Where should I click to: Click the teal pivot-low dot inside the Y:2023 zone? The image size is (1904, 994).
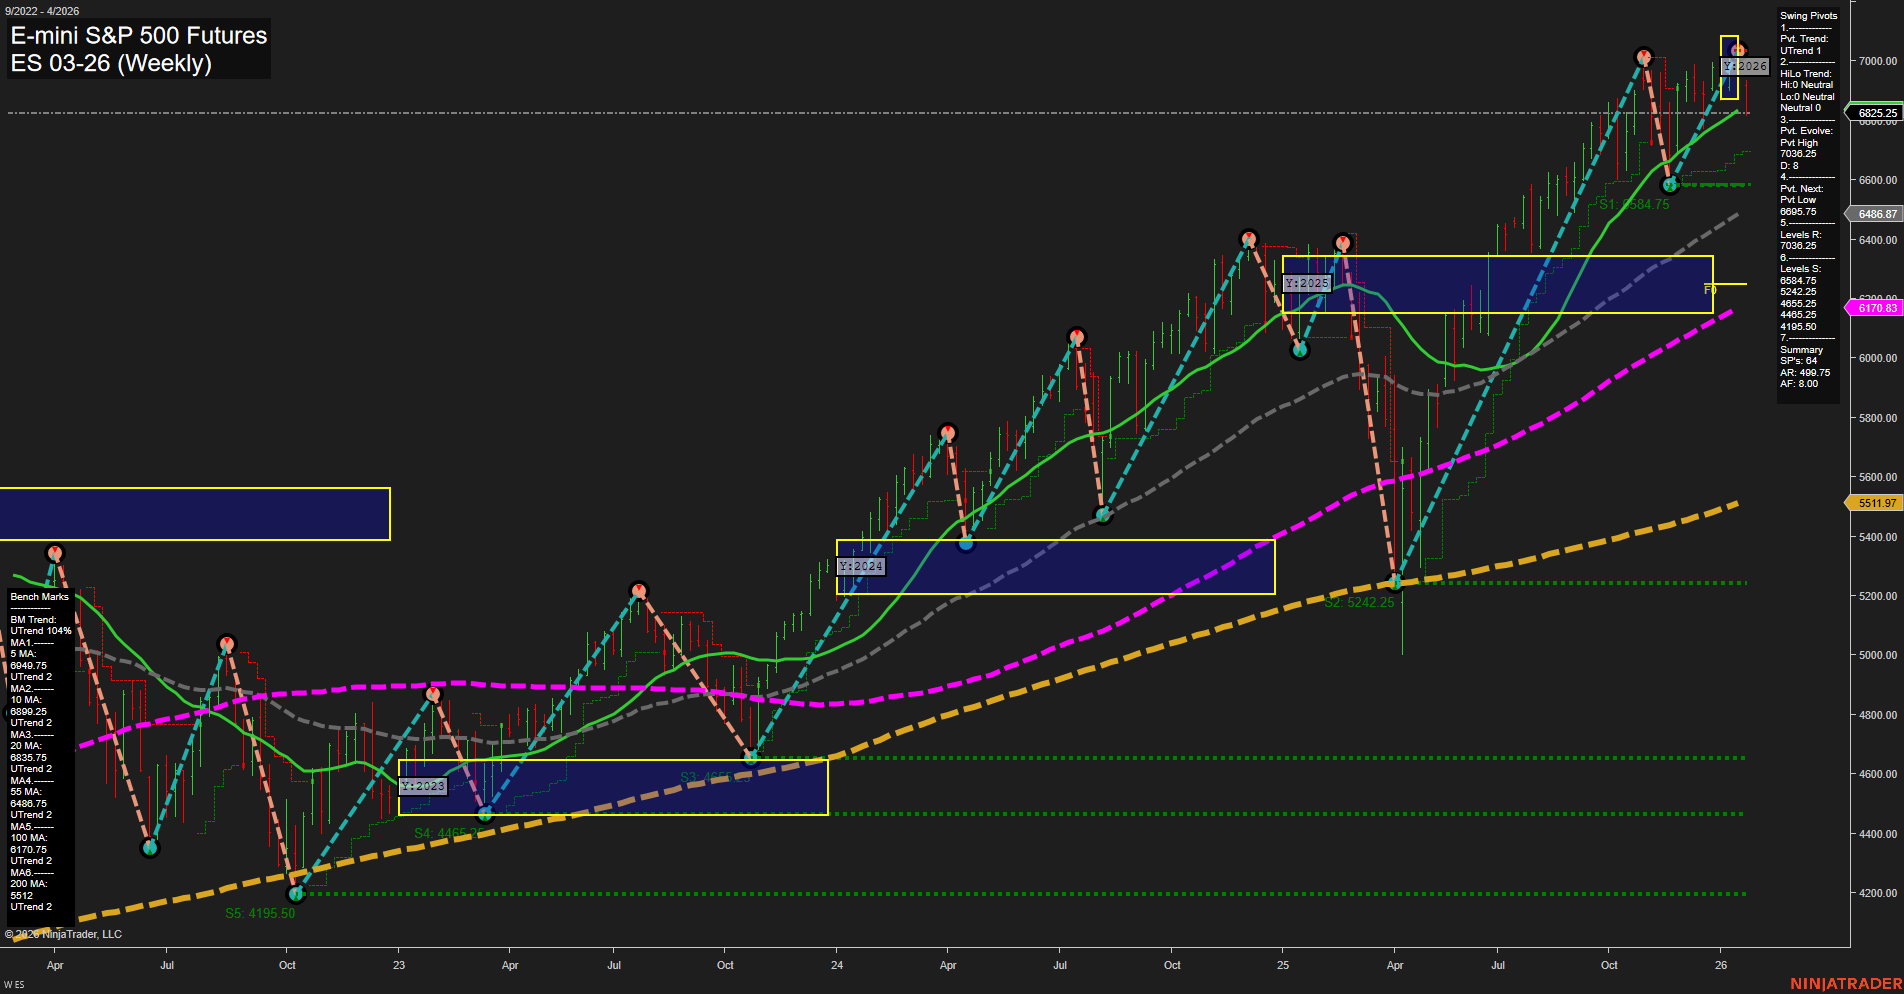(485, 815)
